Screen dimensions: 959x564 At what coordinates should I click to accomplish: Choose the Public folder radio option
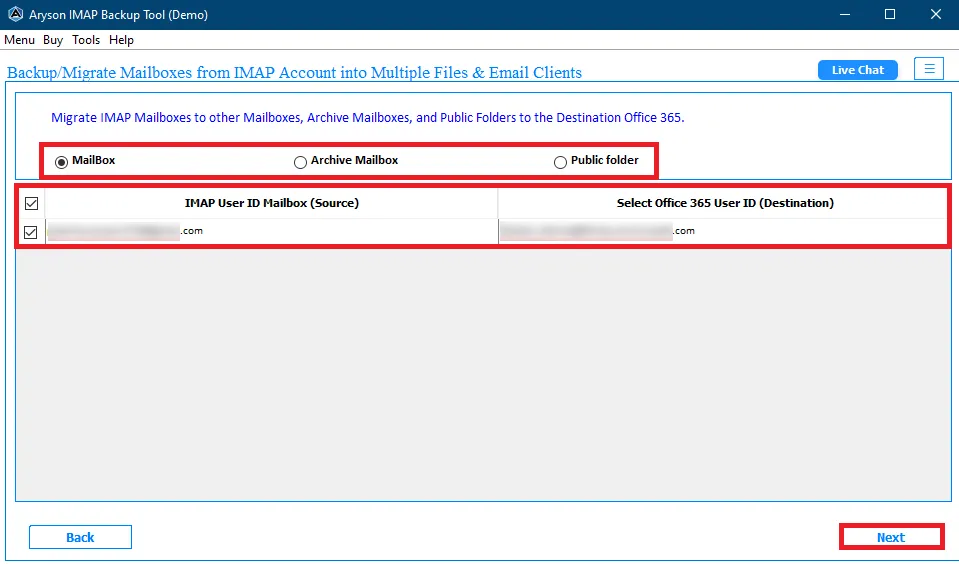(x=560, y=162)
